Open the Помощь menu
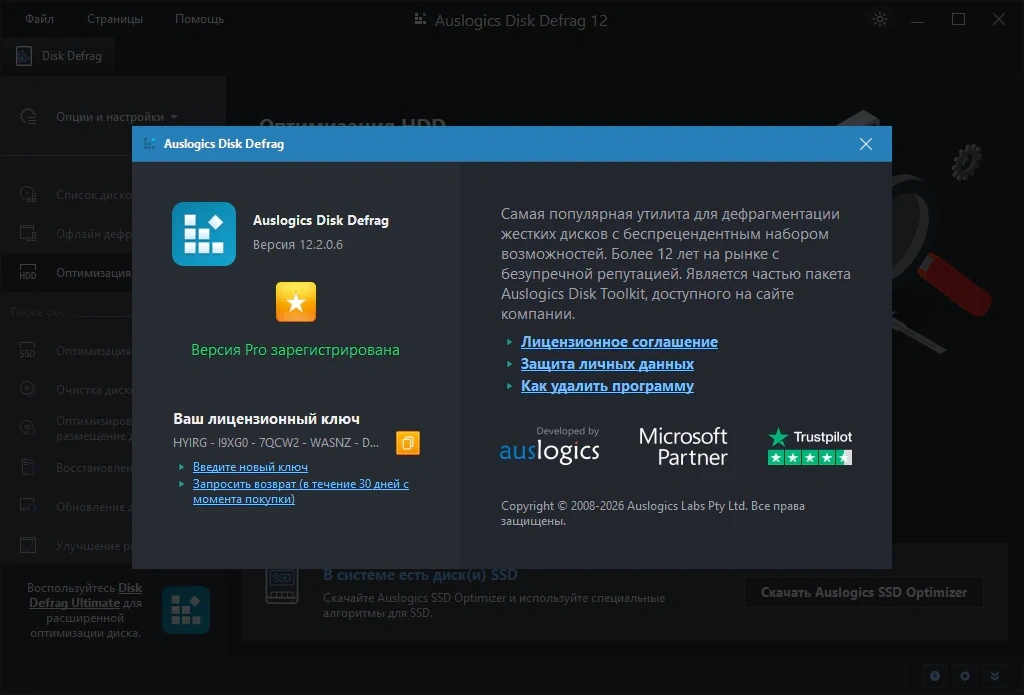Image resolution: width=1024 pixels, height=695 pixels. [x=199, y=19]
